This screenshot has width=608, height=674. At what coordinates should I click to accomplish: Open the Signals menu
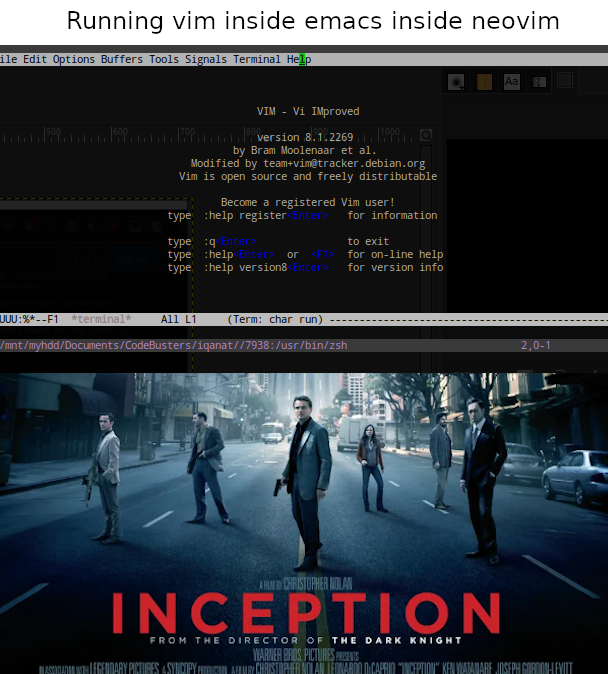coord(206,59)
